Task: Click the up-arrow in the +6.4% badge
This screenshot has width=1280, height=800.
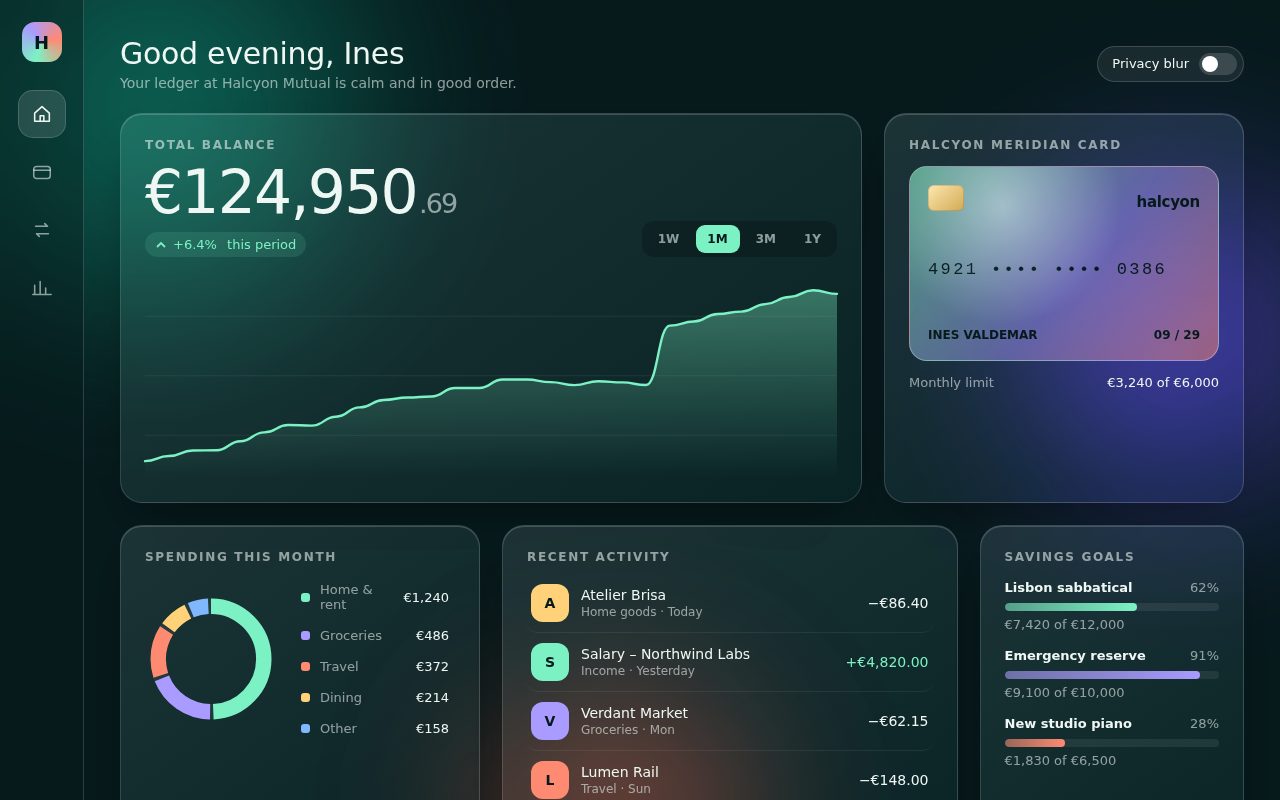Action: click(161, 245)
